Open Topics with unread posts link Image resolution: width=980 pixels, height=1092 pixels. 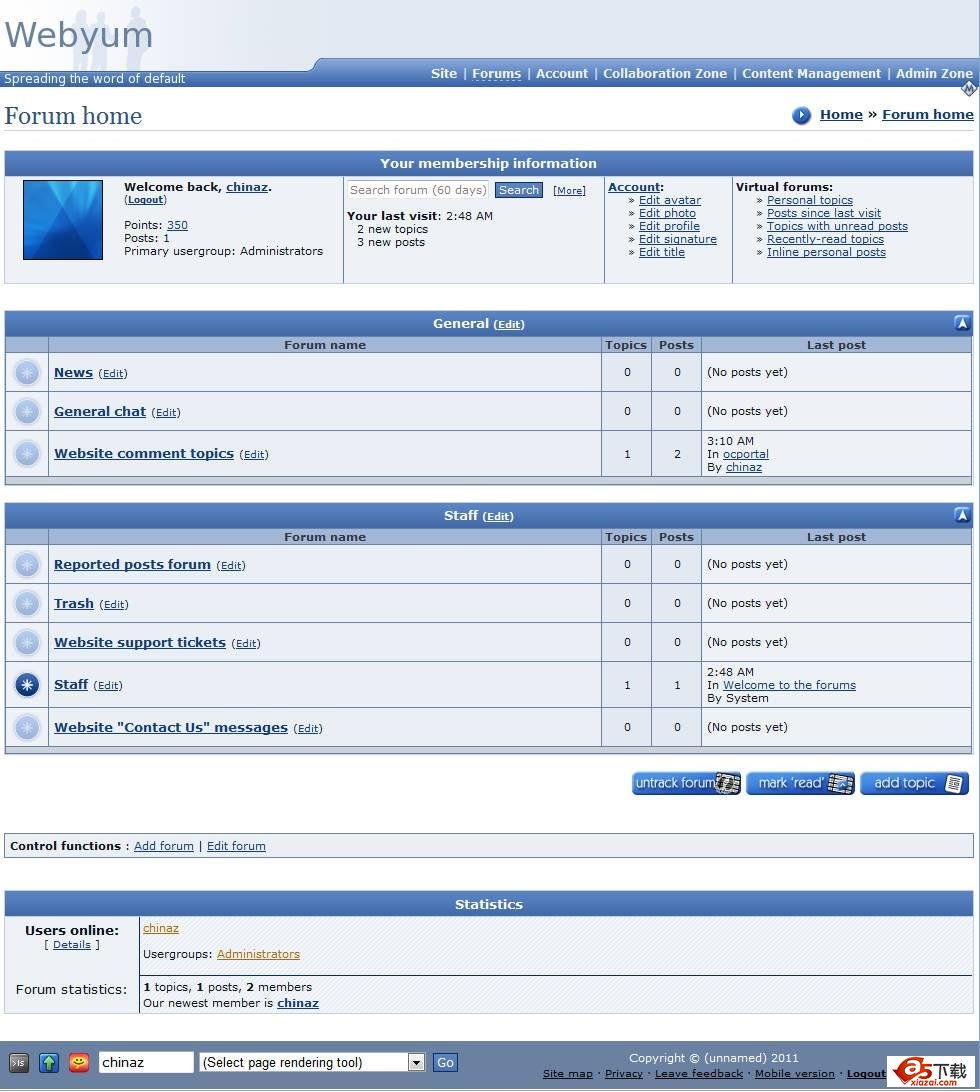[837, 226]
